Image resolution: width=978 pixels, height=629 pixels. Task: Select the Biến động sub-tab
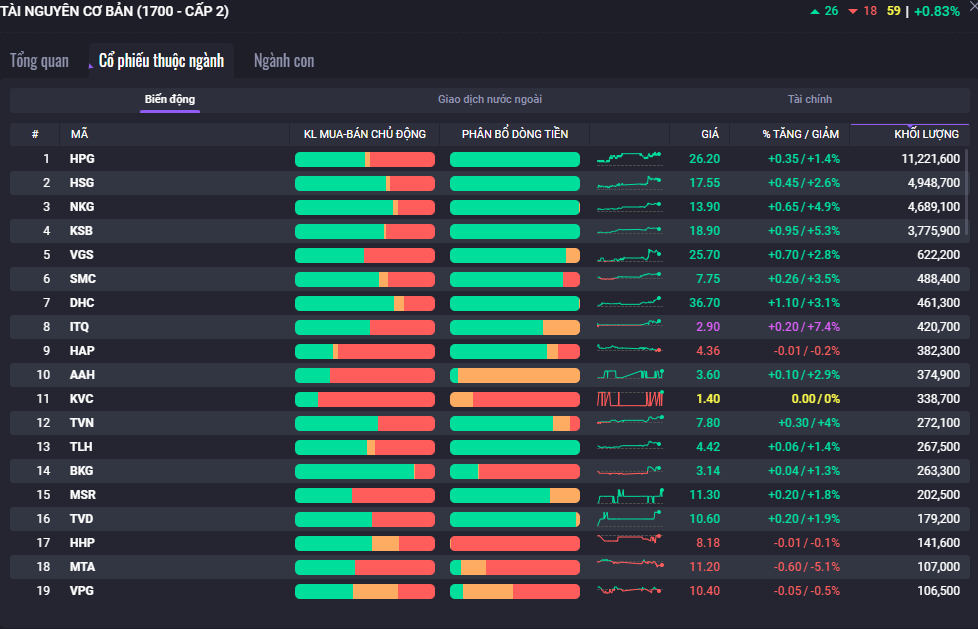click(170, 100)
